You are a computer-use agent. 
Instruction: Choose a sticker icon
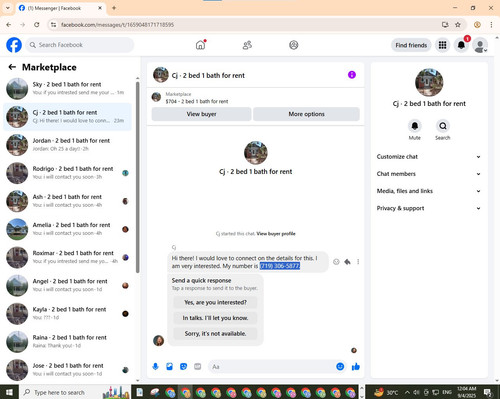pos(183,367)
